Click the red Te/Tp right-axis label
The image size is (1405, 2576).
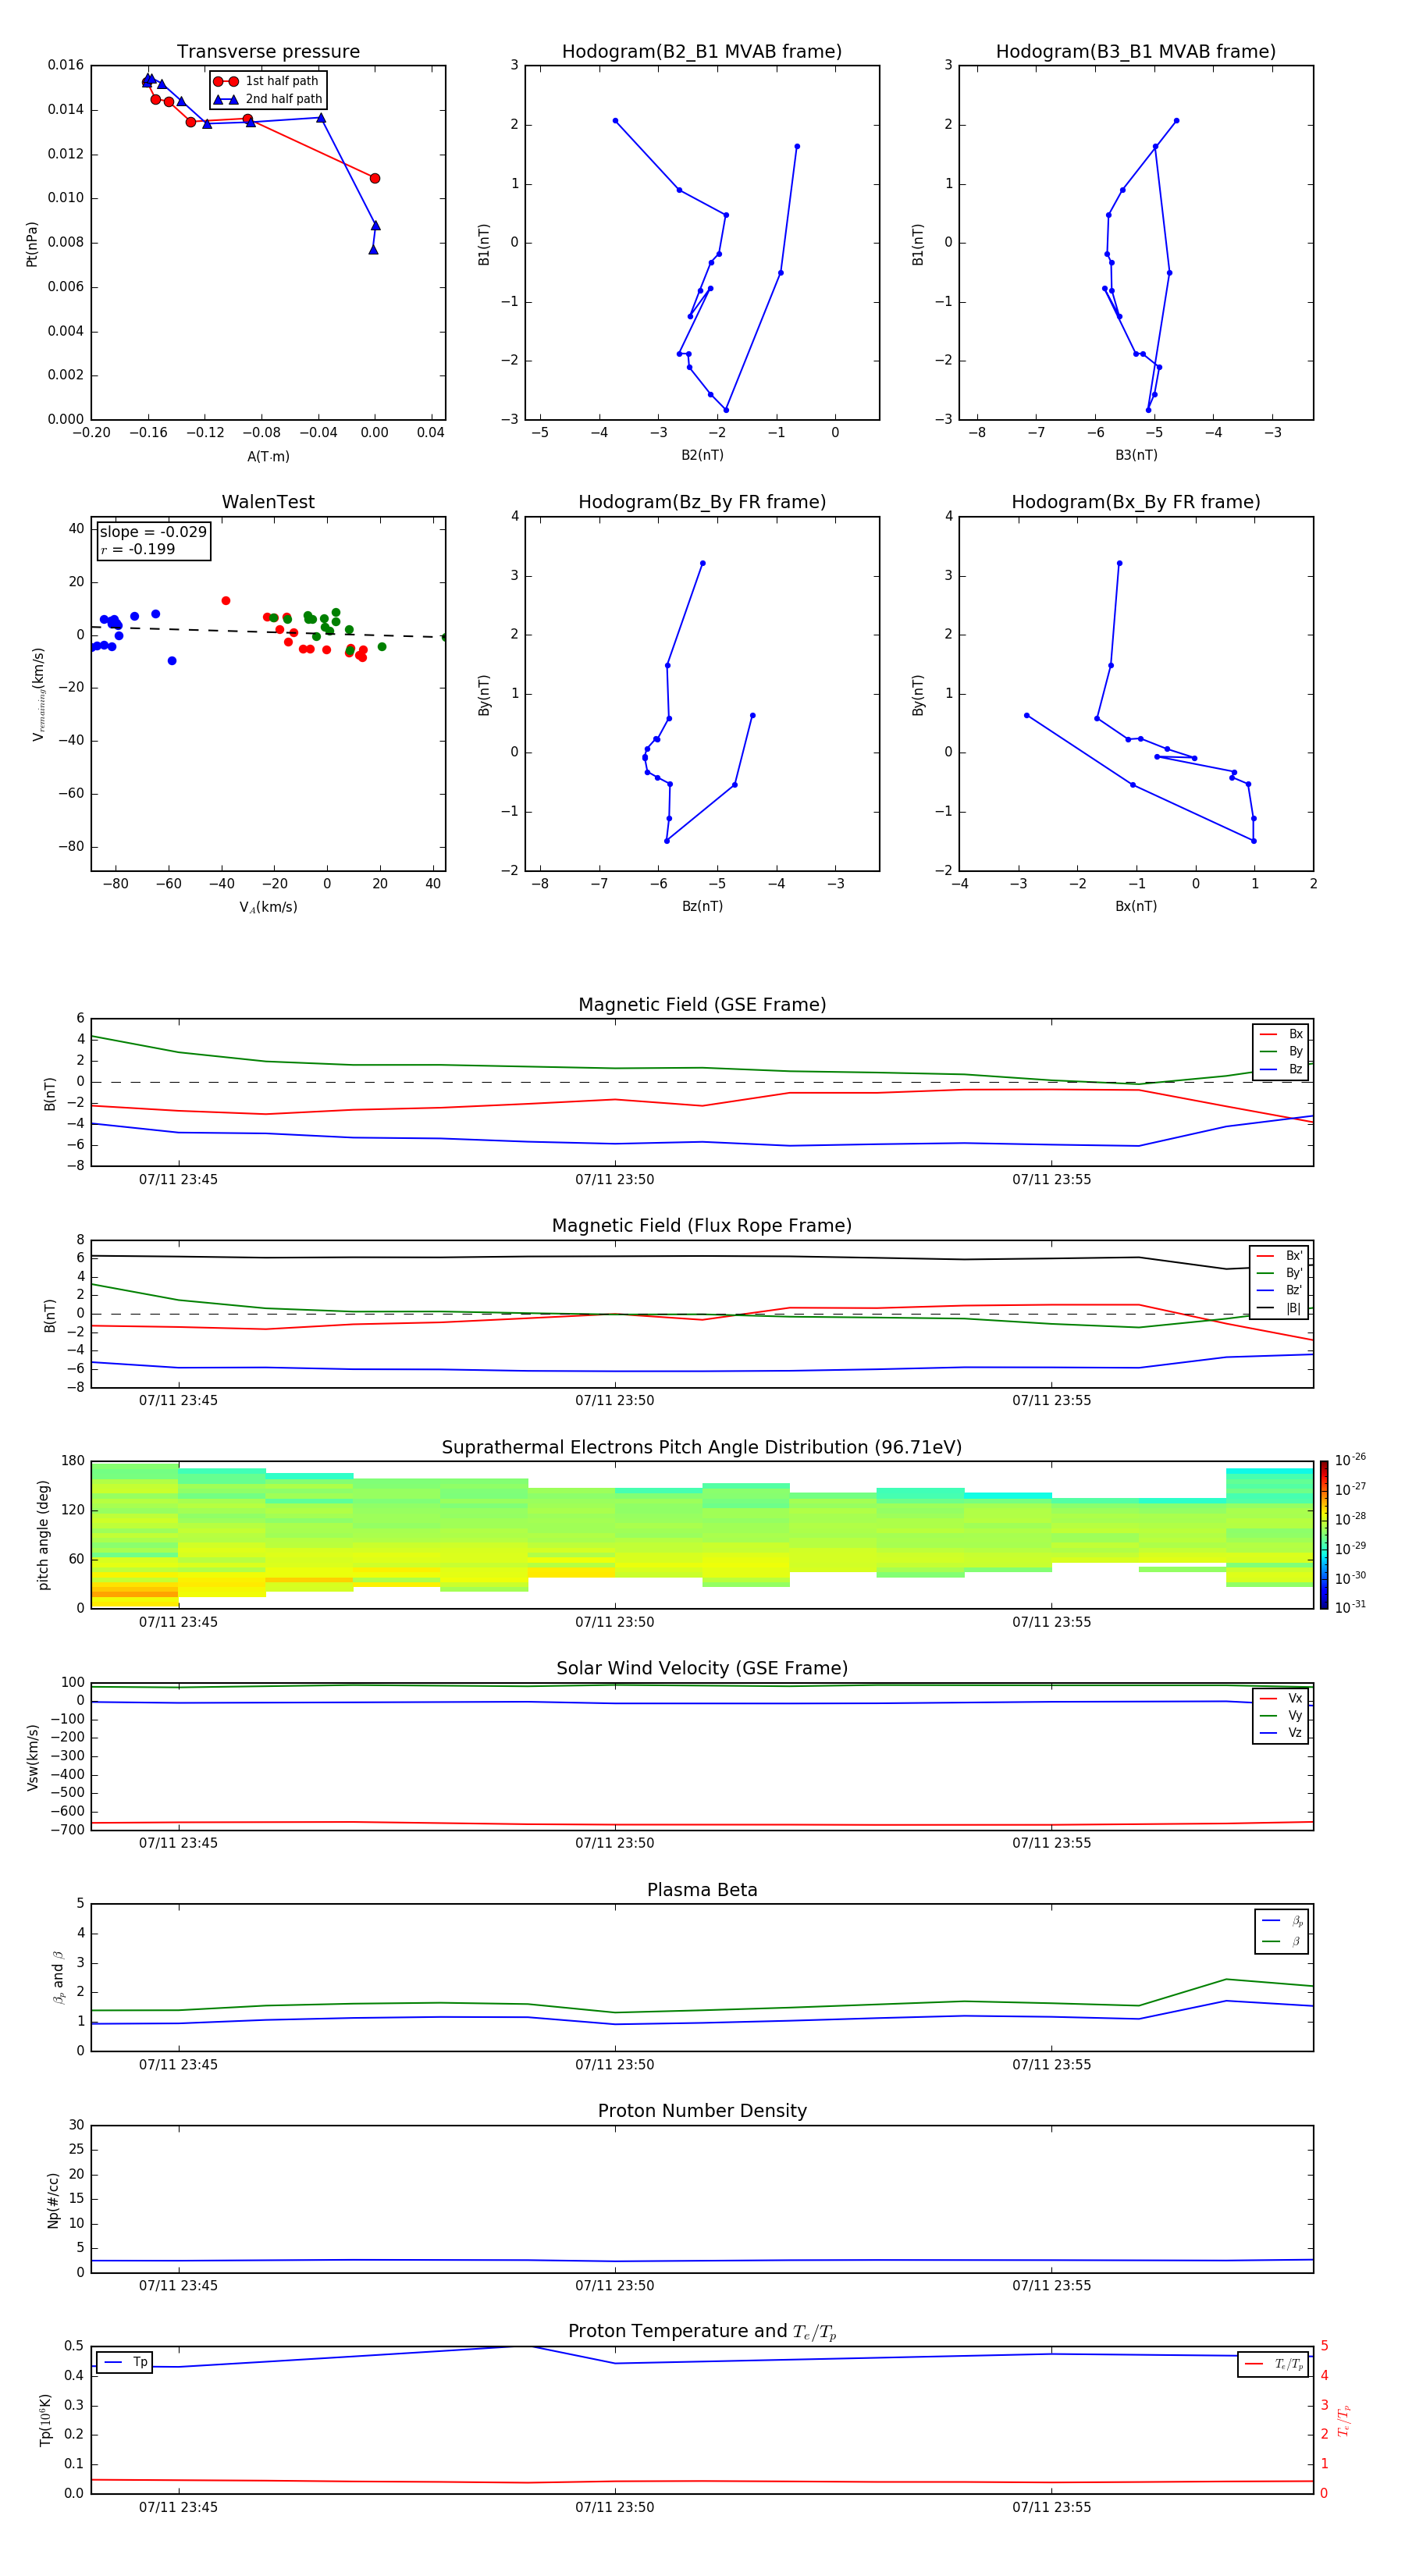pyautogui.click(x=1344, y=2420)
